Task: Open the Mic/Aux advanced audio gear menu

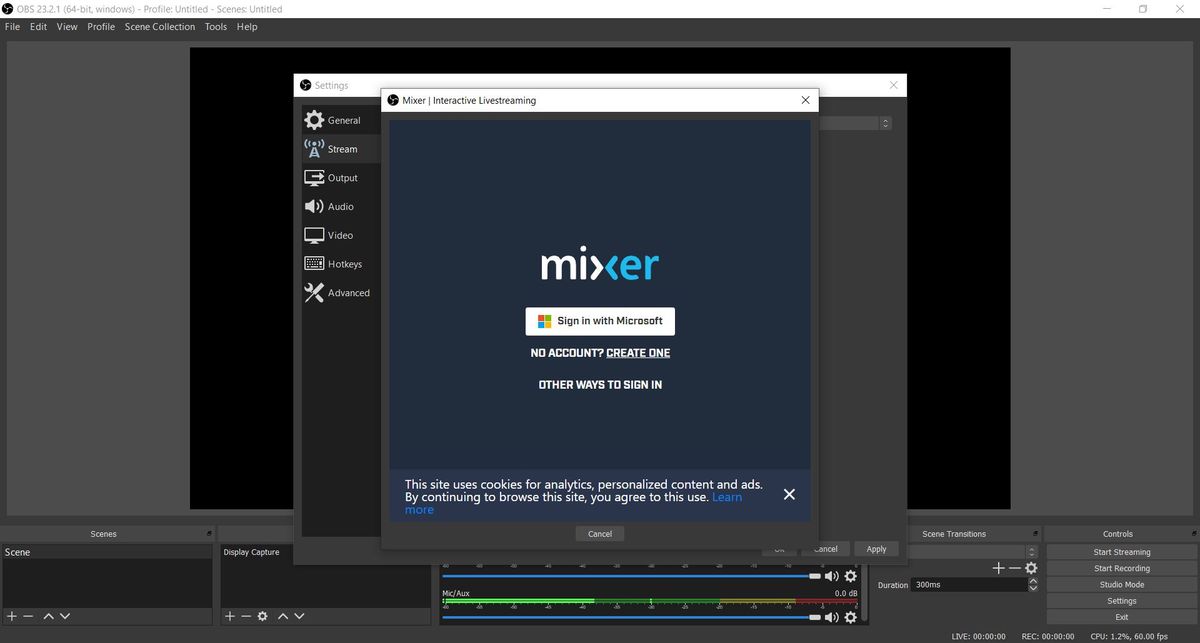Action: tap(851, 617)
